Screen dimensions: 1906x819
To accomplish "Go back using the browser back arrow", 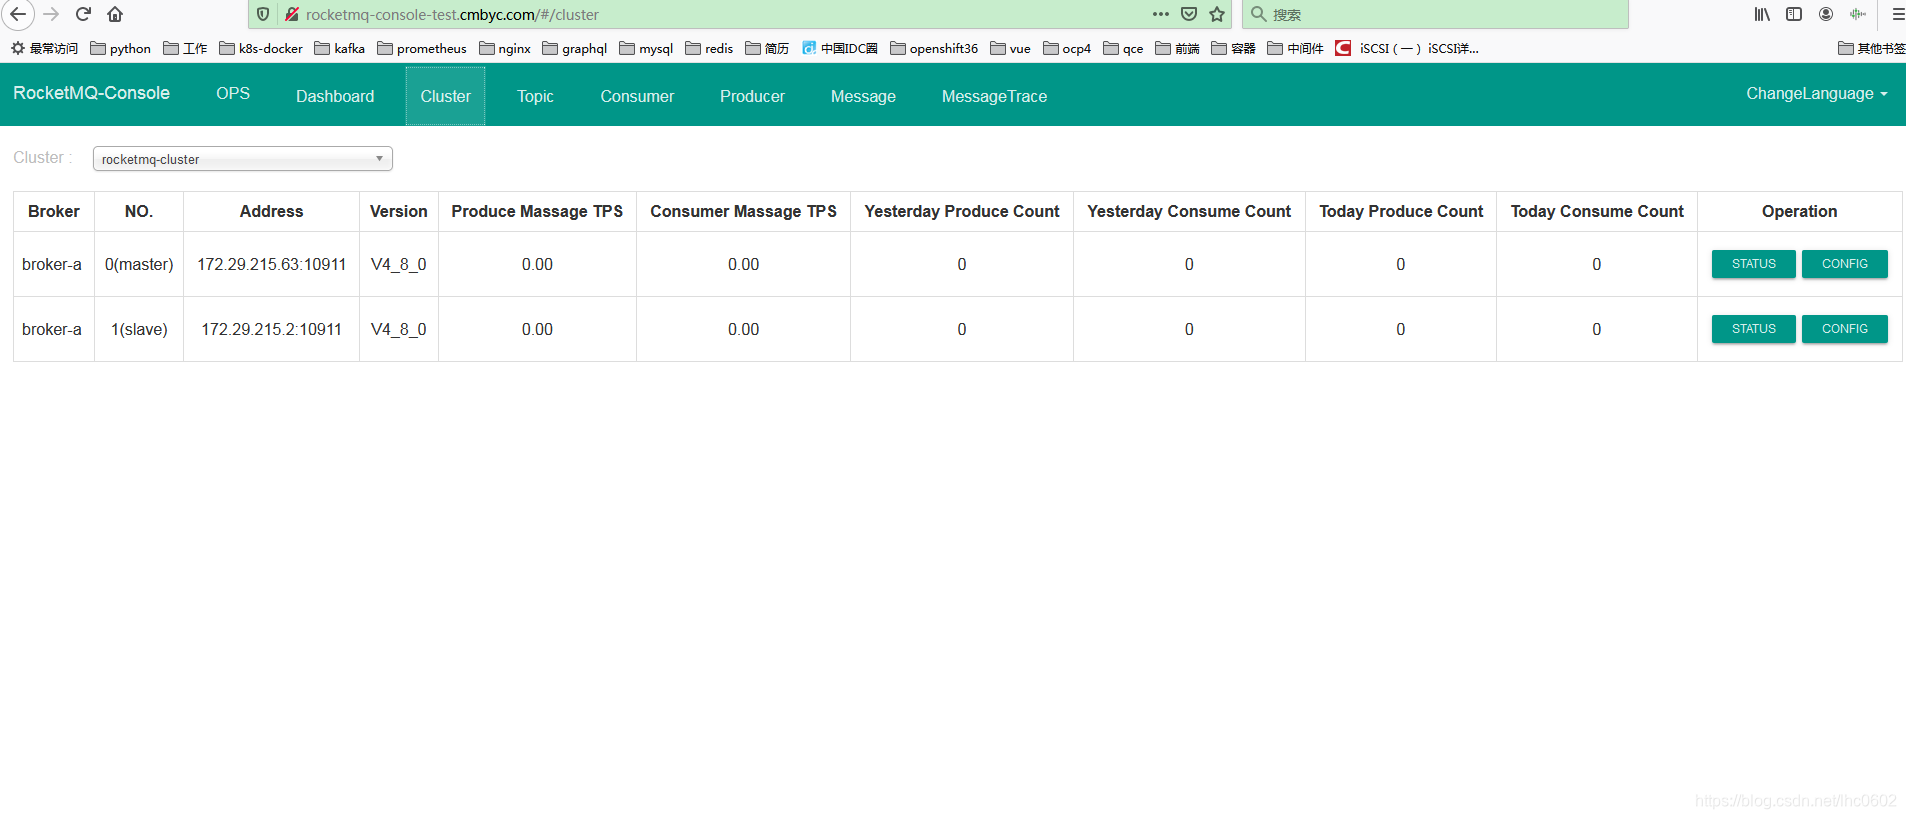I will pyautogui.click(x=18, y=14).
